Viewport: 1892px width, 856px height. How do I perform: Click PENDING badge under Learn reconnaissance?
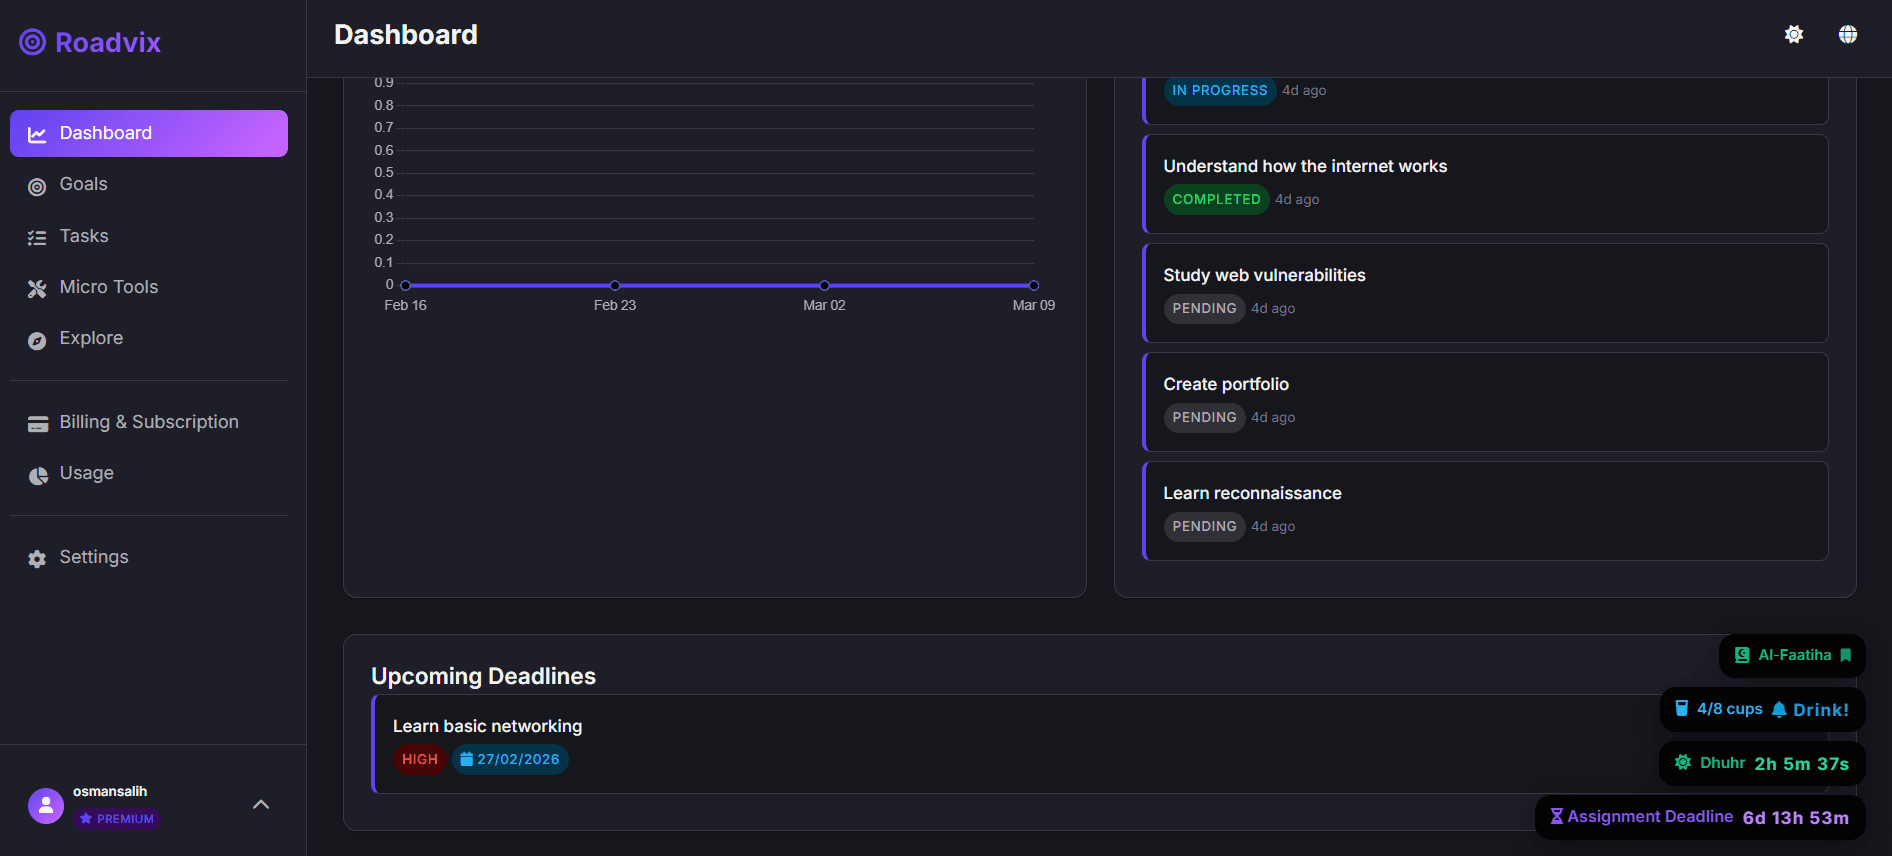(x=1204, y=526)
